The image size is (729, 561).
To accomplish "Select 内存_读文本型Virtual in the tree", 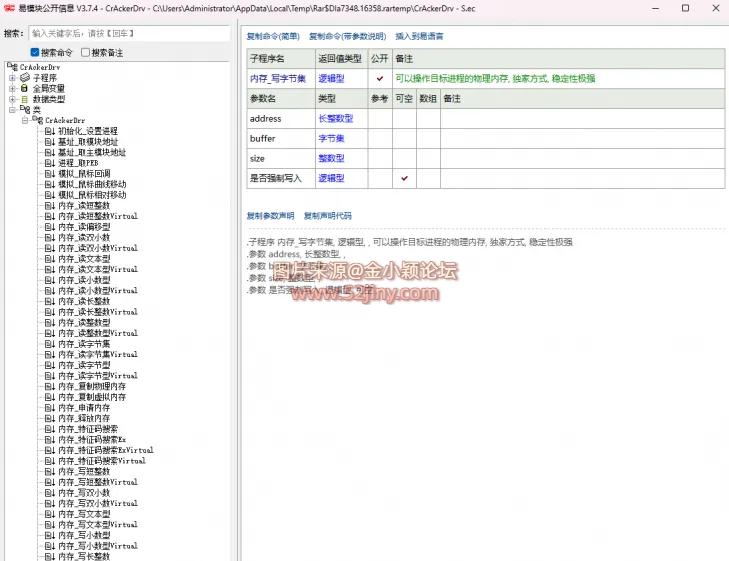I will coord(98,270).
